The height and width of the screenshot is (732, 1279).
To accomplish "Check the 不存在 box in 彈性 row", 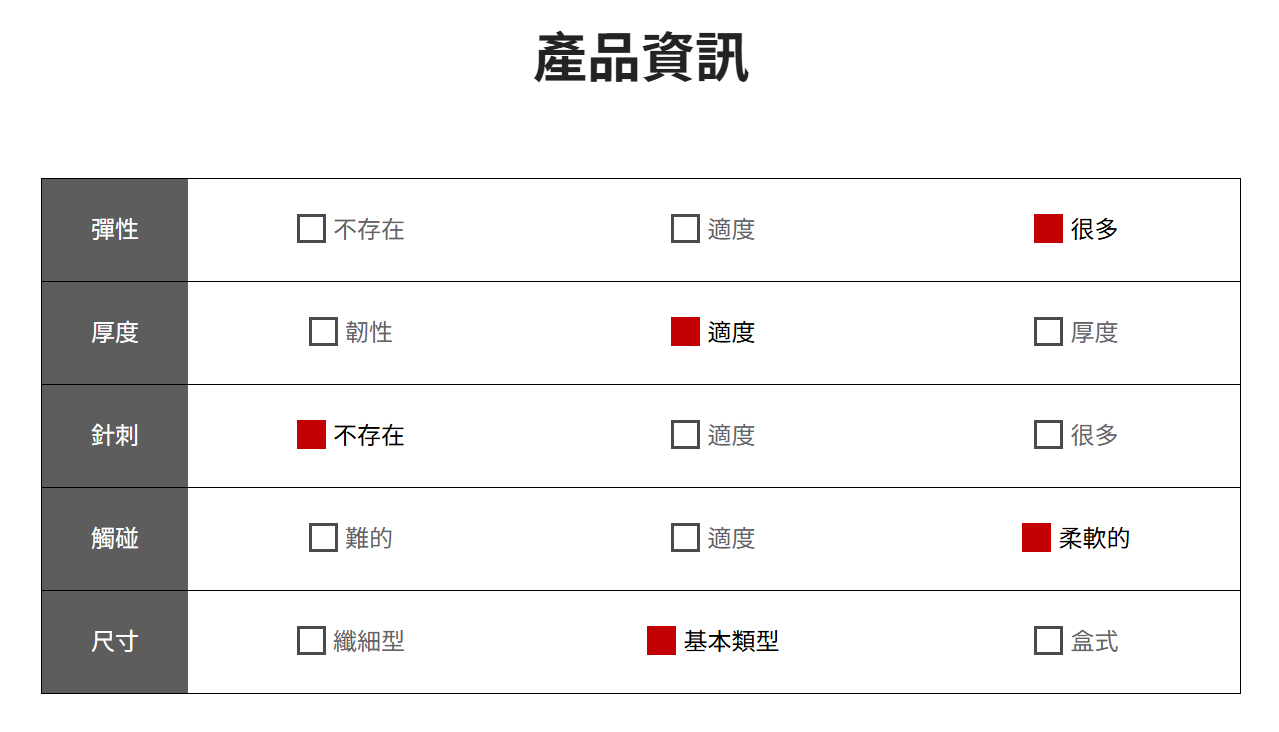I will (311, 229).
